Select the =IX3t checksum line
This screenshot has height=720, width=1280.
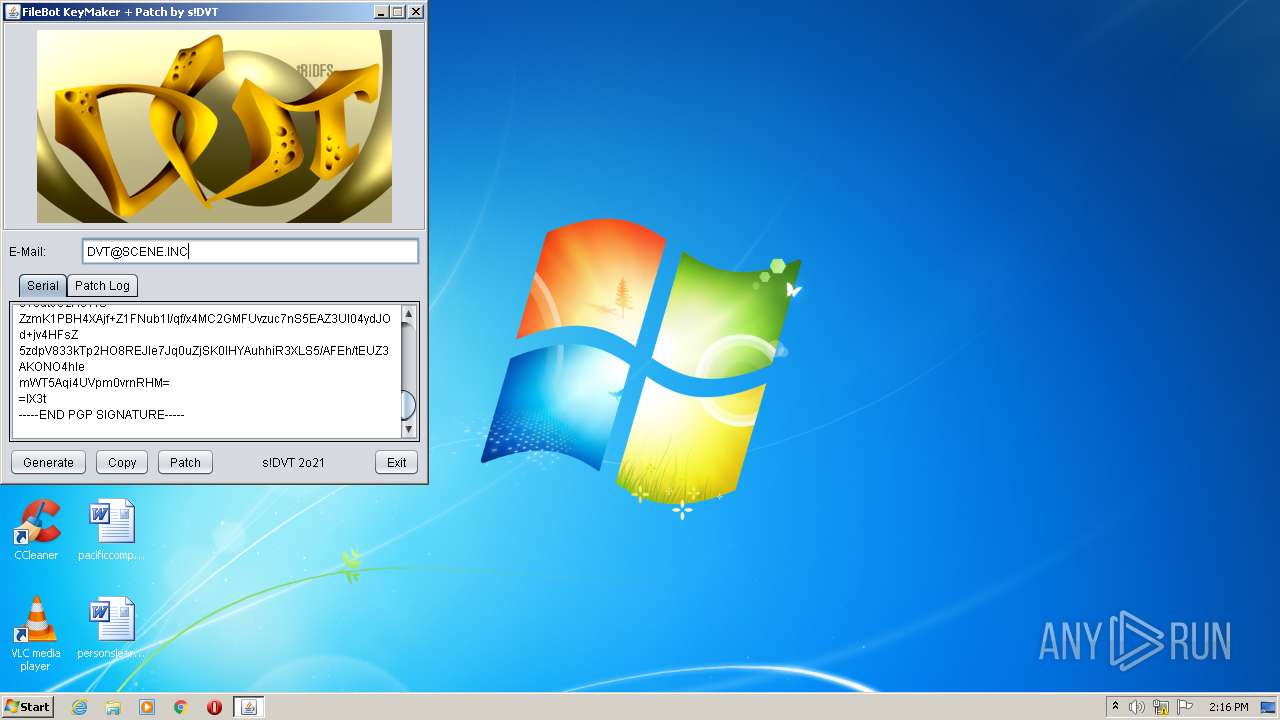tap(32, 398)
